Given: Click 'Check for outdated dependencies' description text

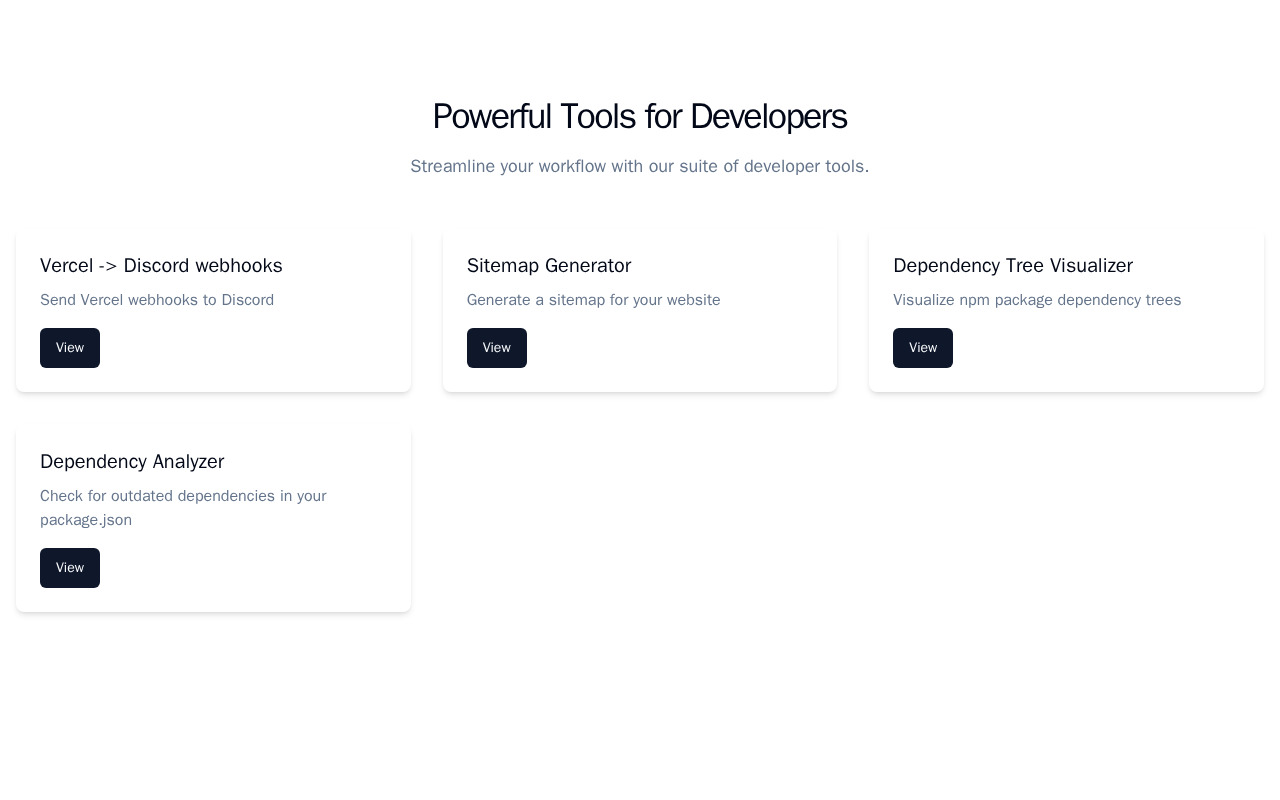Looking at the screenshot, I should click(183, 508).
